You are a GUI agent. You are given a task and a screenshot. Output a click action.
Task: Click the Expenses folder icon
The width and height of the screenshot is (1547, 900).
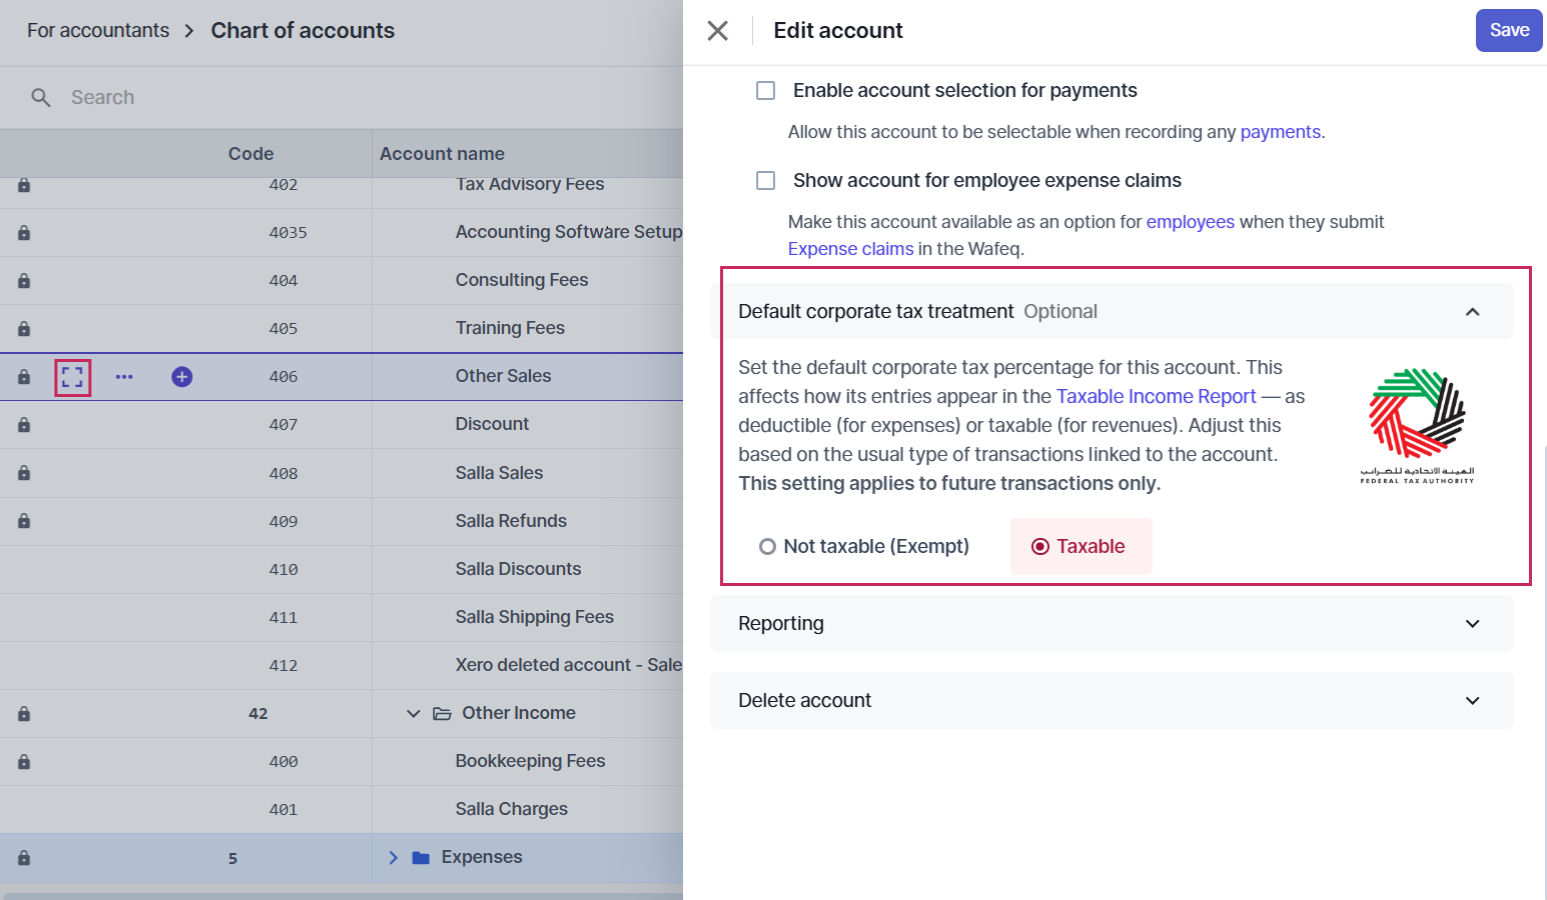tap(421, 858)
